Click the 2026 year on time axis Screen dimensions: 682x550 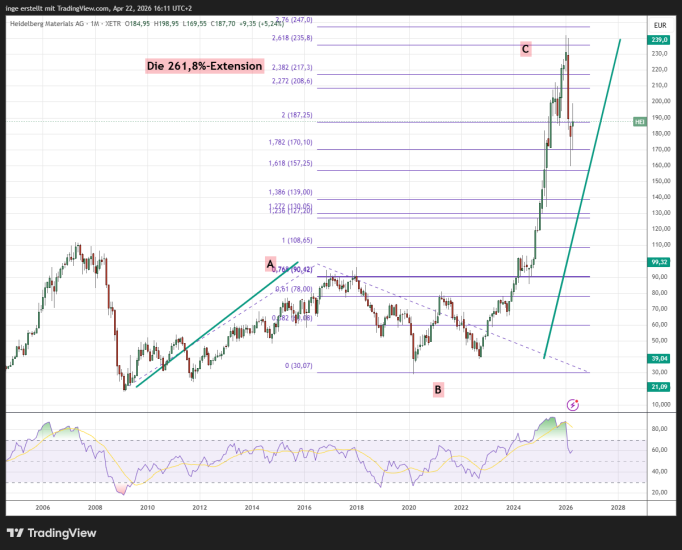tap(565, 508)
